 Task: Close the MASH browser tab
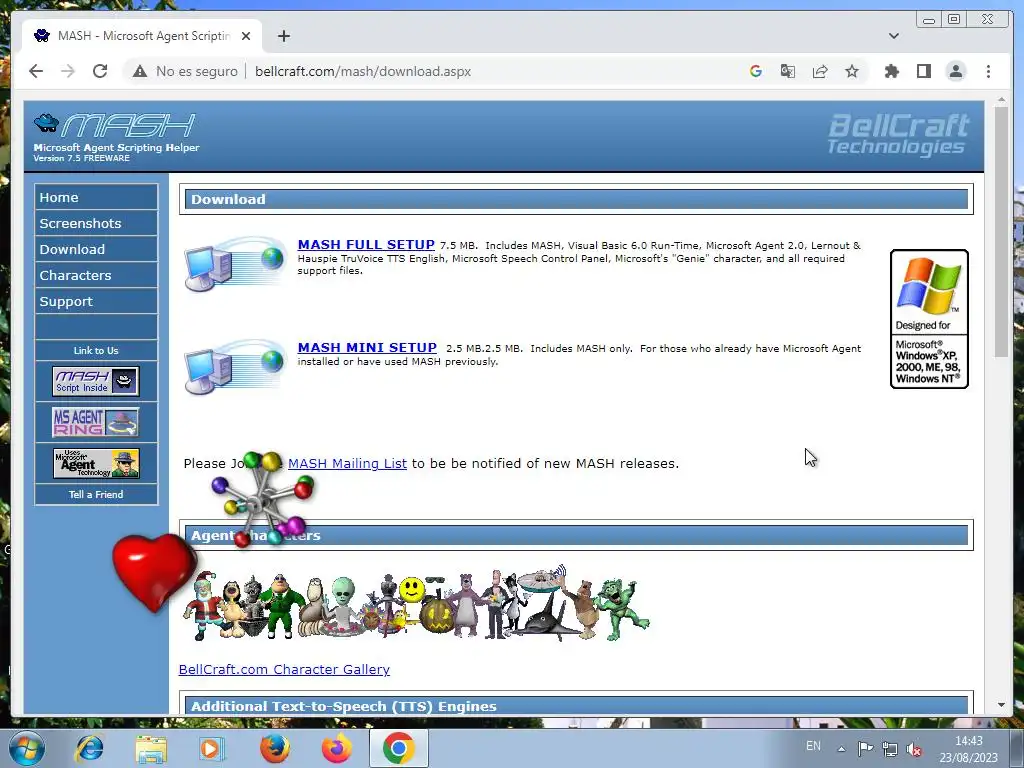tap(246, 36)
